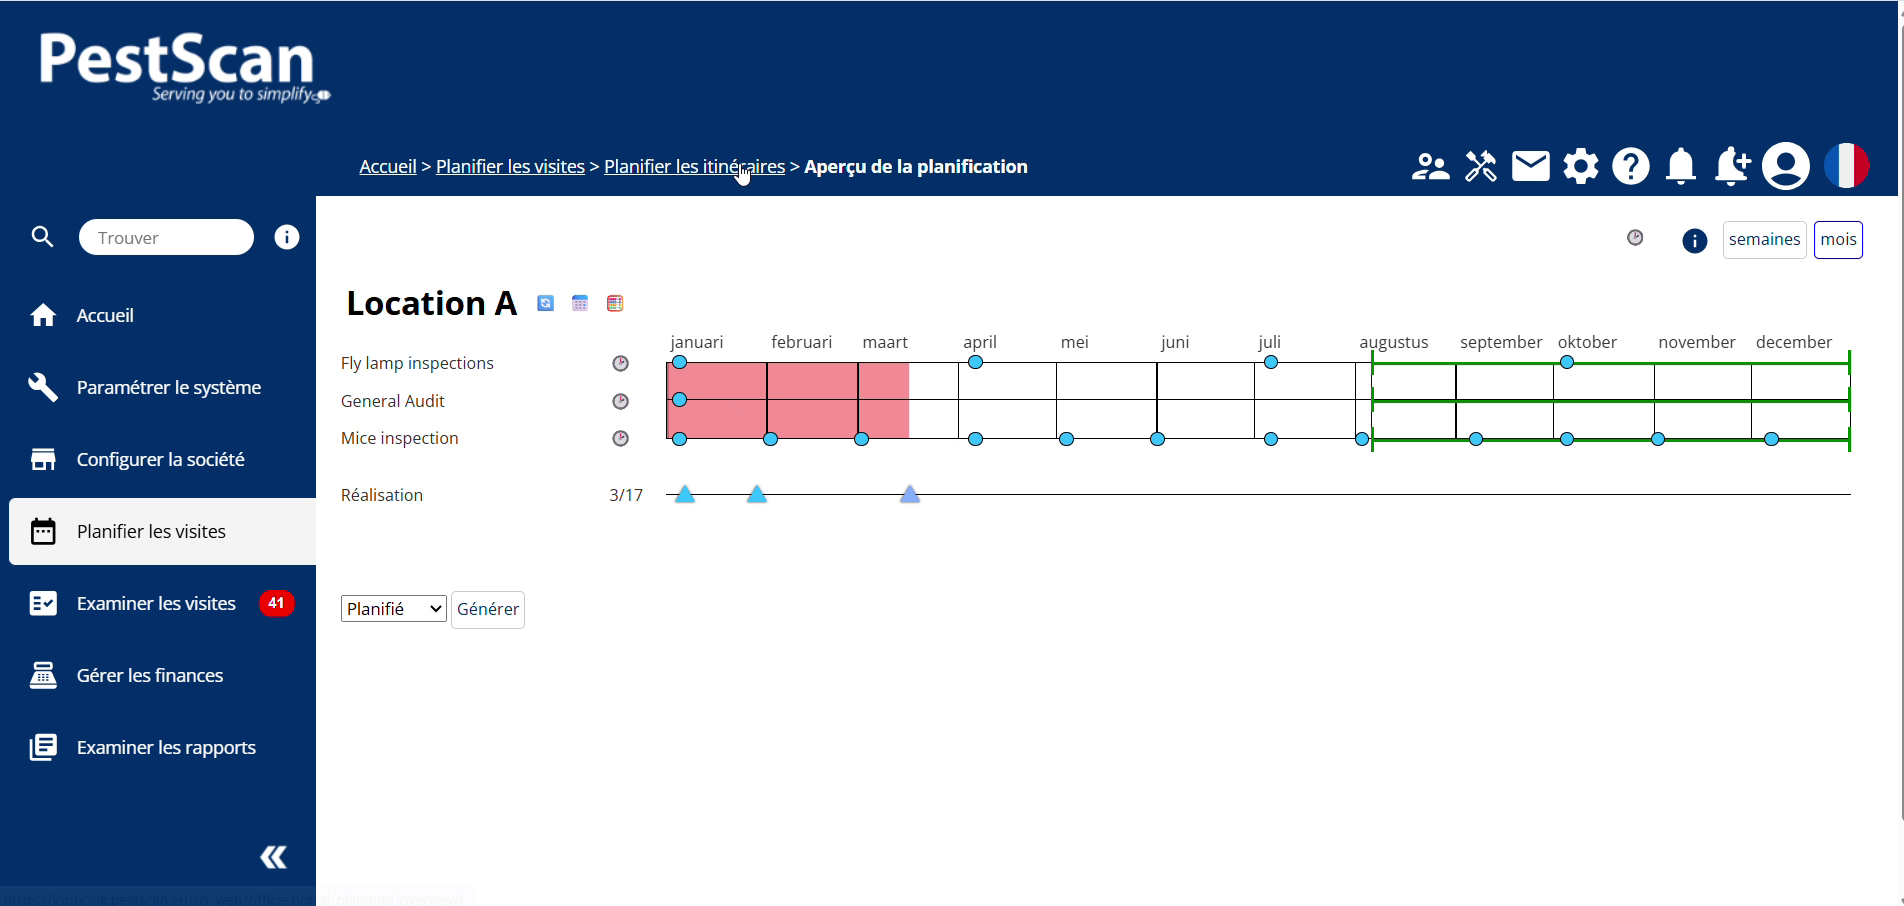The height and width of the screenshot is (906, 1904).
Task: Open the tools icon with crossed hammer and screwdriver
Action: pos(1481,166)
